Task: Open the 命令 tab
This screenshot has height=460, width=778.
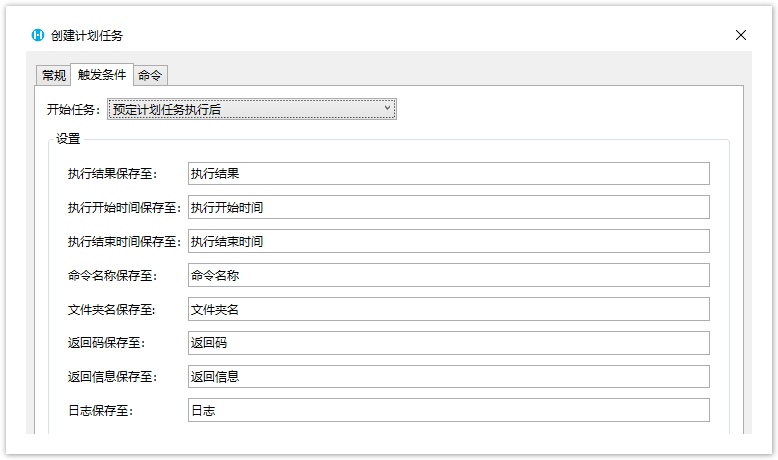Action: pyautogui.click(x=150, y=75)
